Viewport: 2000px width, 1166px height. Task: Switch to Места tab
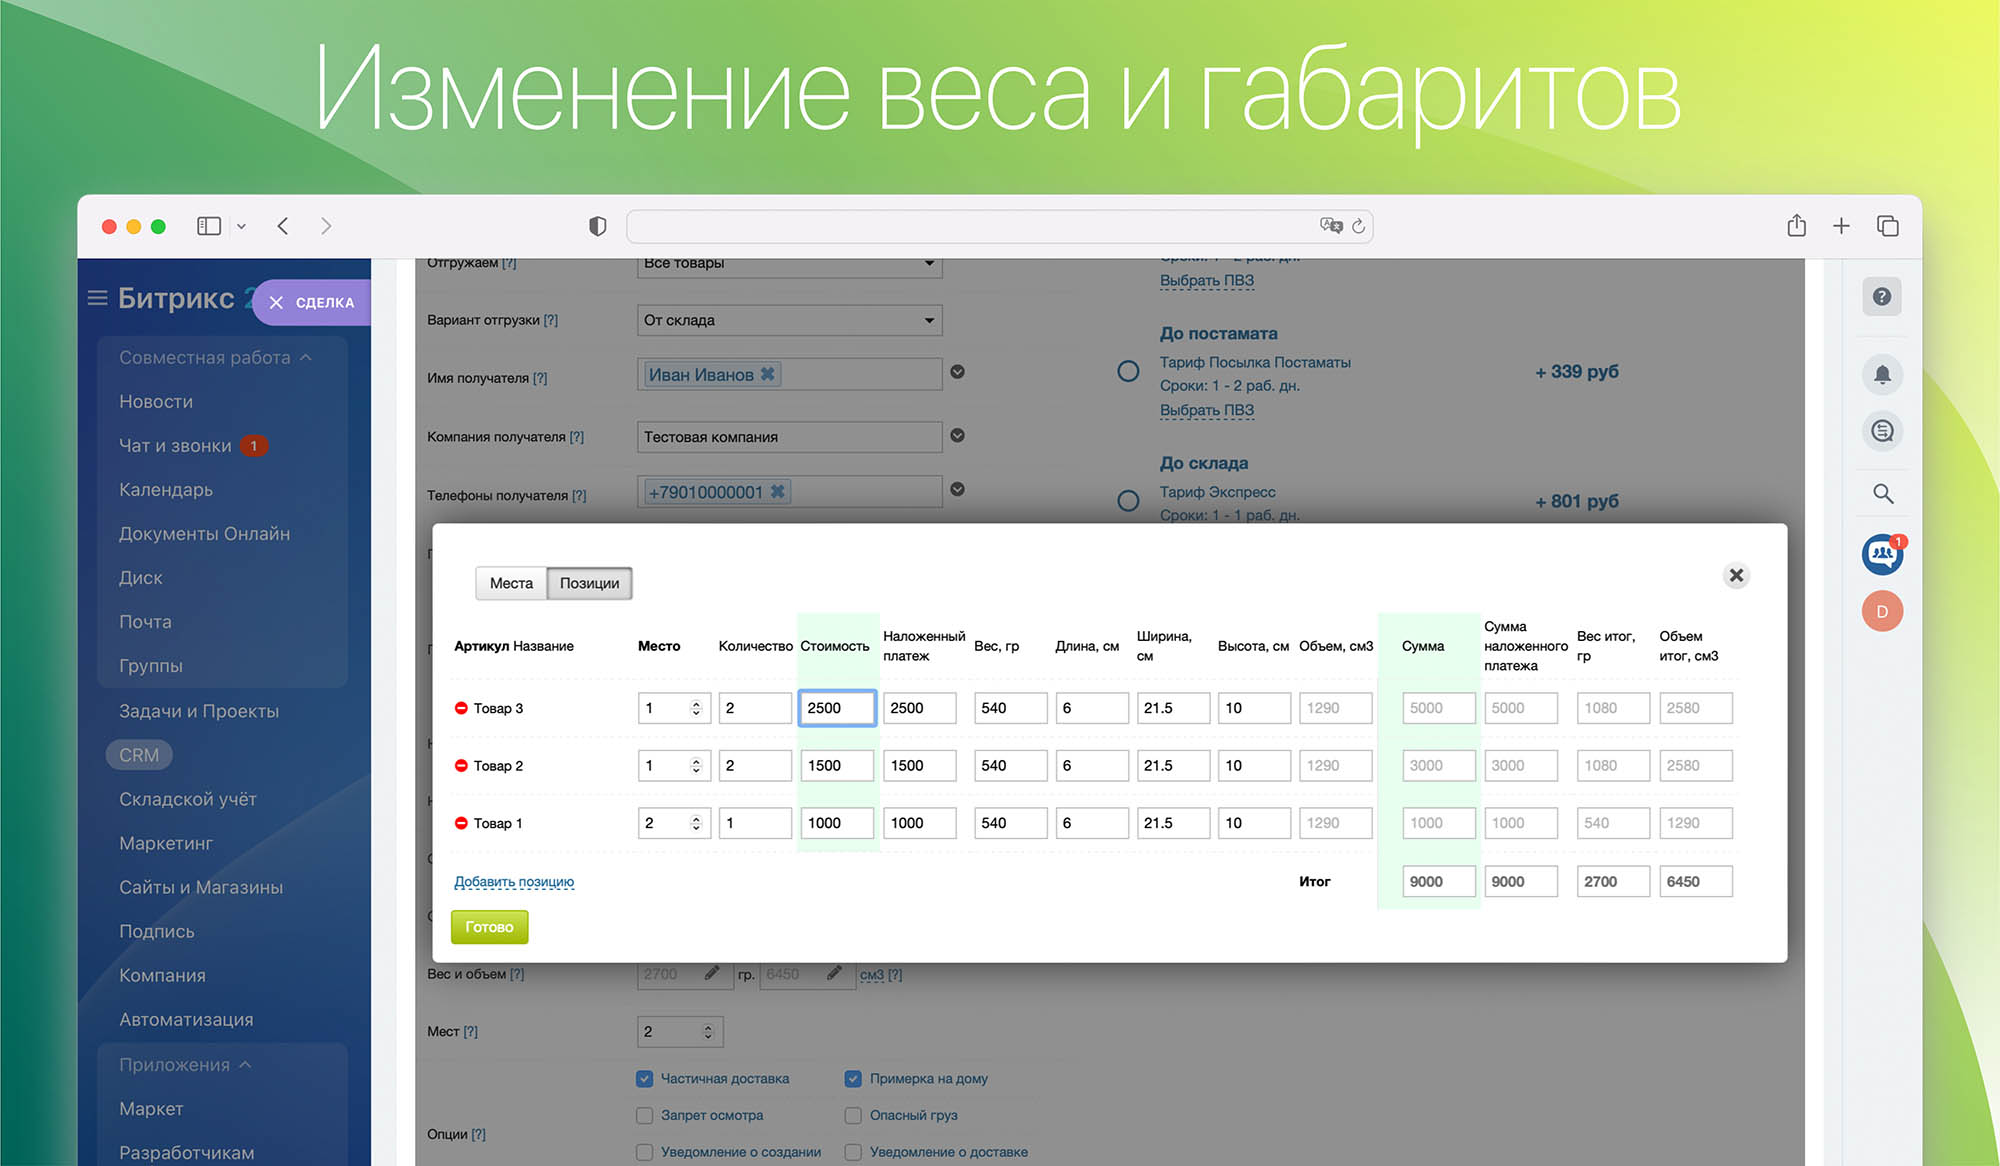[511, 583]
